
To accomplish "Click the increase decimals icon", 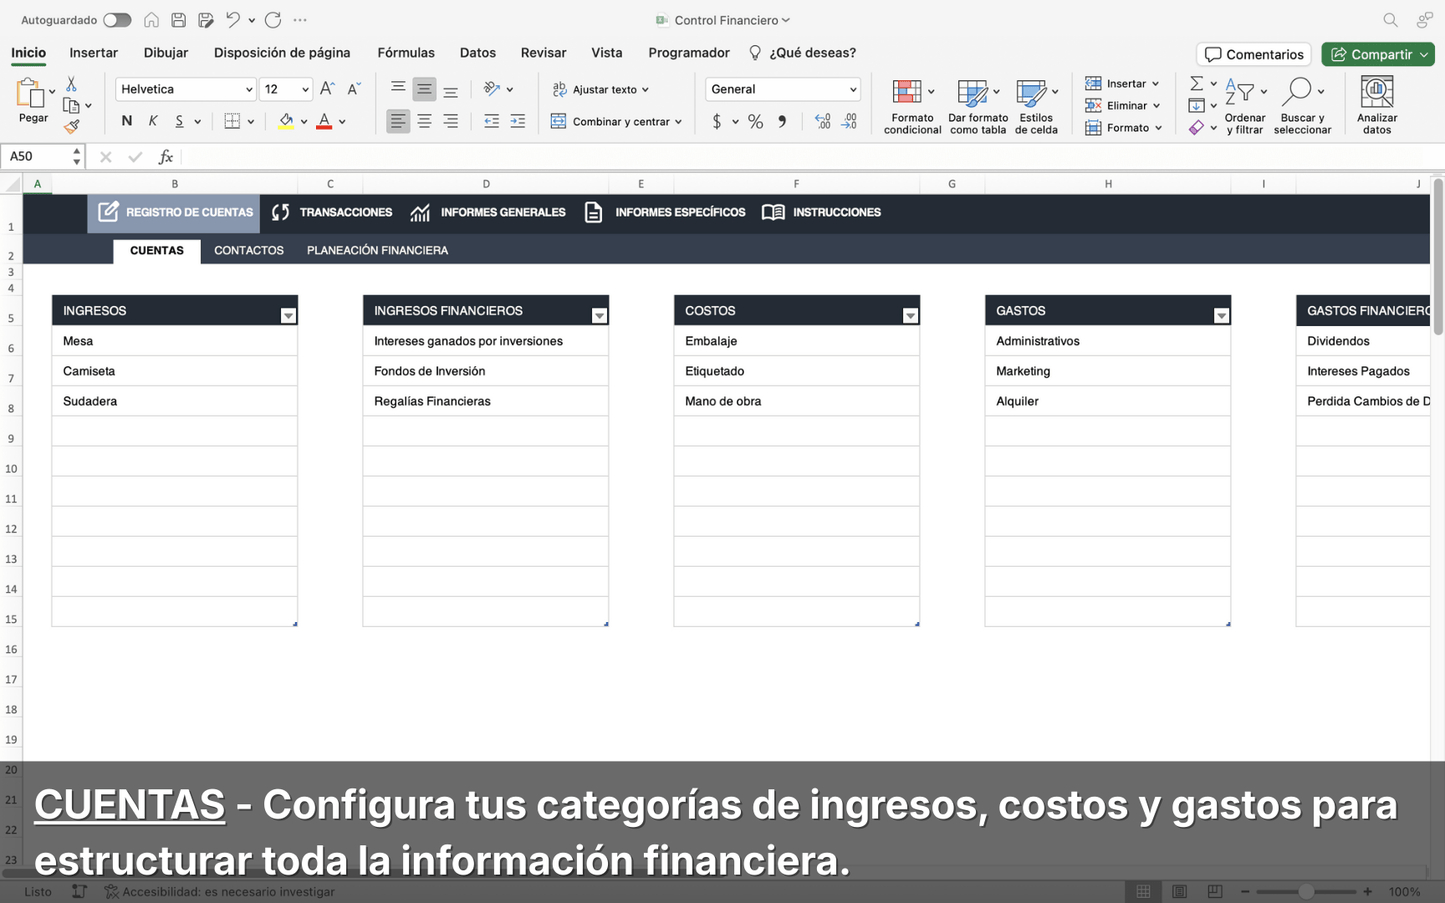I will (823, 121).
